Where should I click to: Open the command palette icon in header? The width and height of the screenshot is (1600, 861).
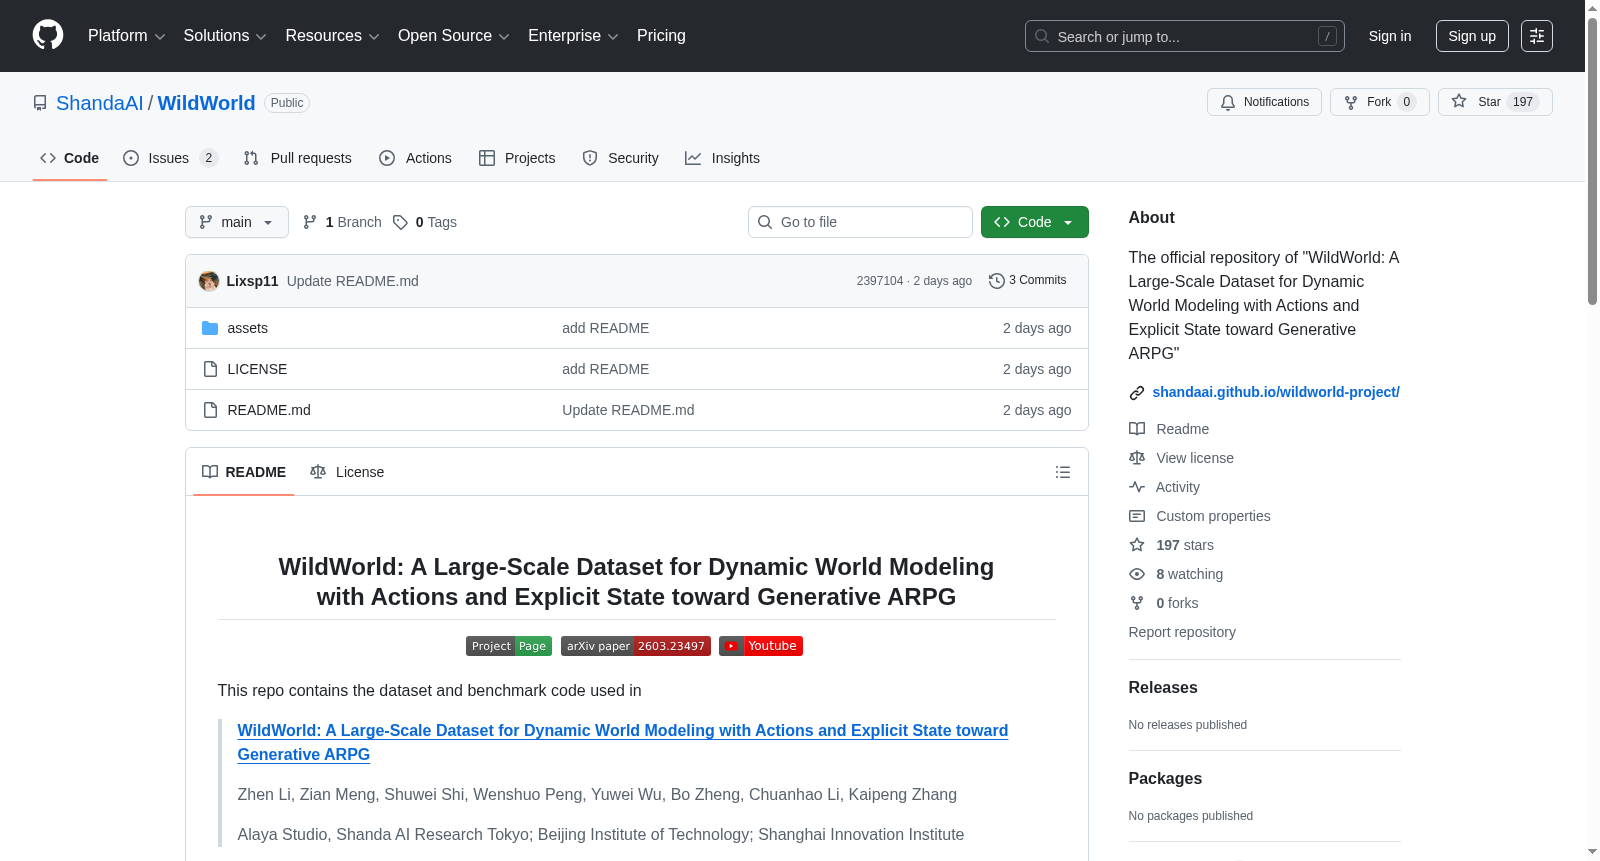[1536, 36]
